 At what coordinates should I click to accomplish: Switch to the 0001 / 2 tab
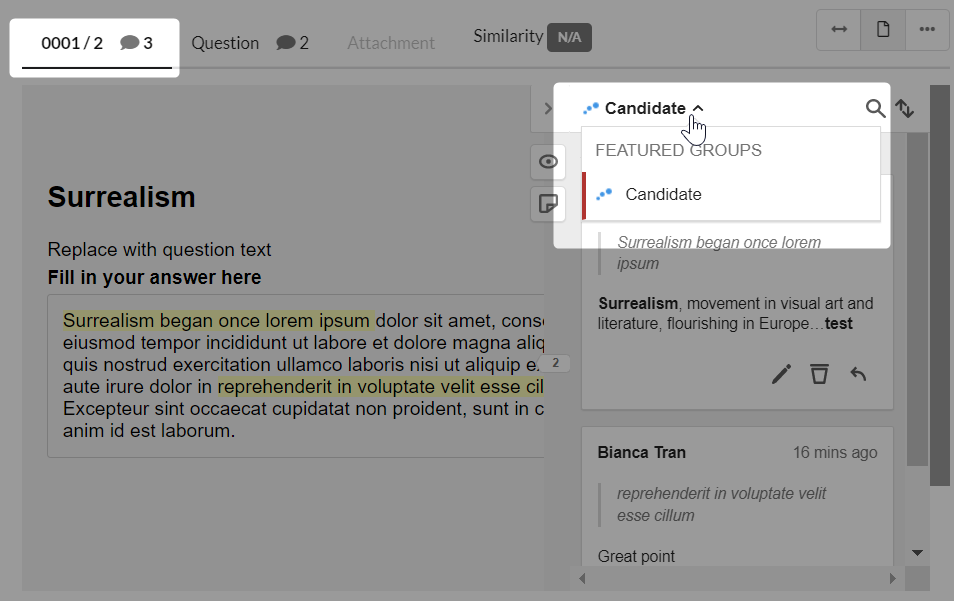pos(96,44)
